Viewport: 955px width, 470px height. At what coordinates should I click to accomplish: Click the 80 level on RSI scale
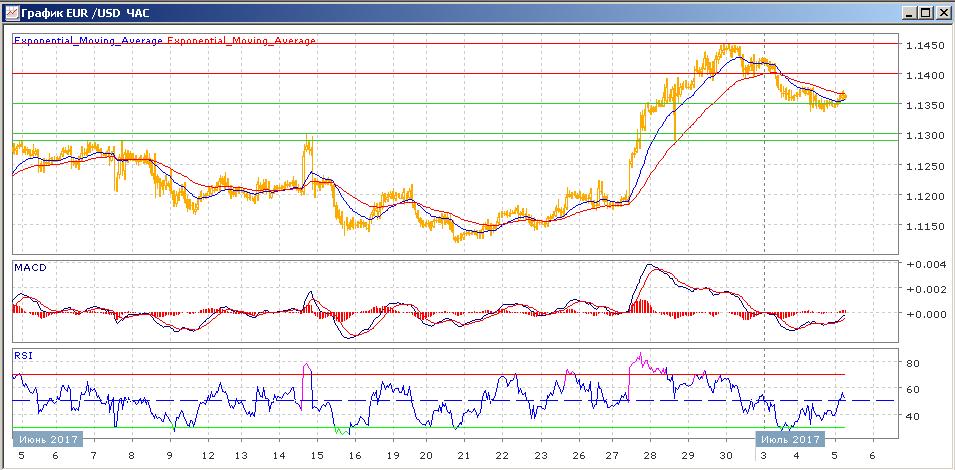click(x=910, y=363)
